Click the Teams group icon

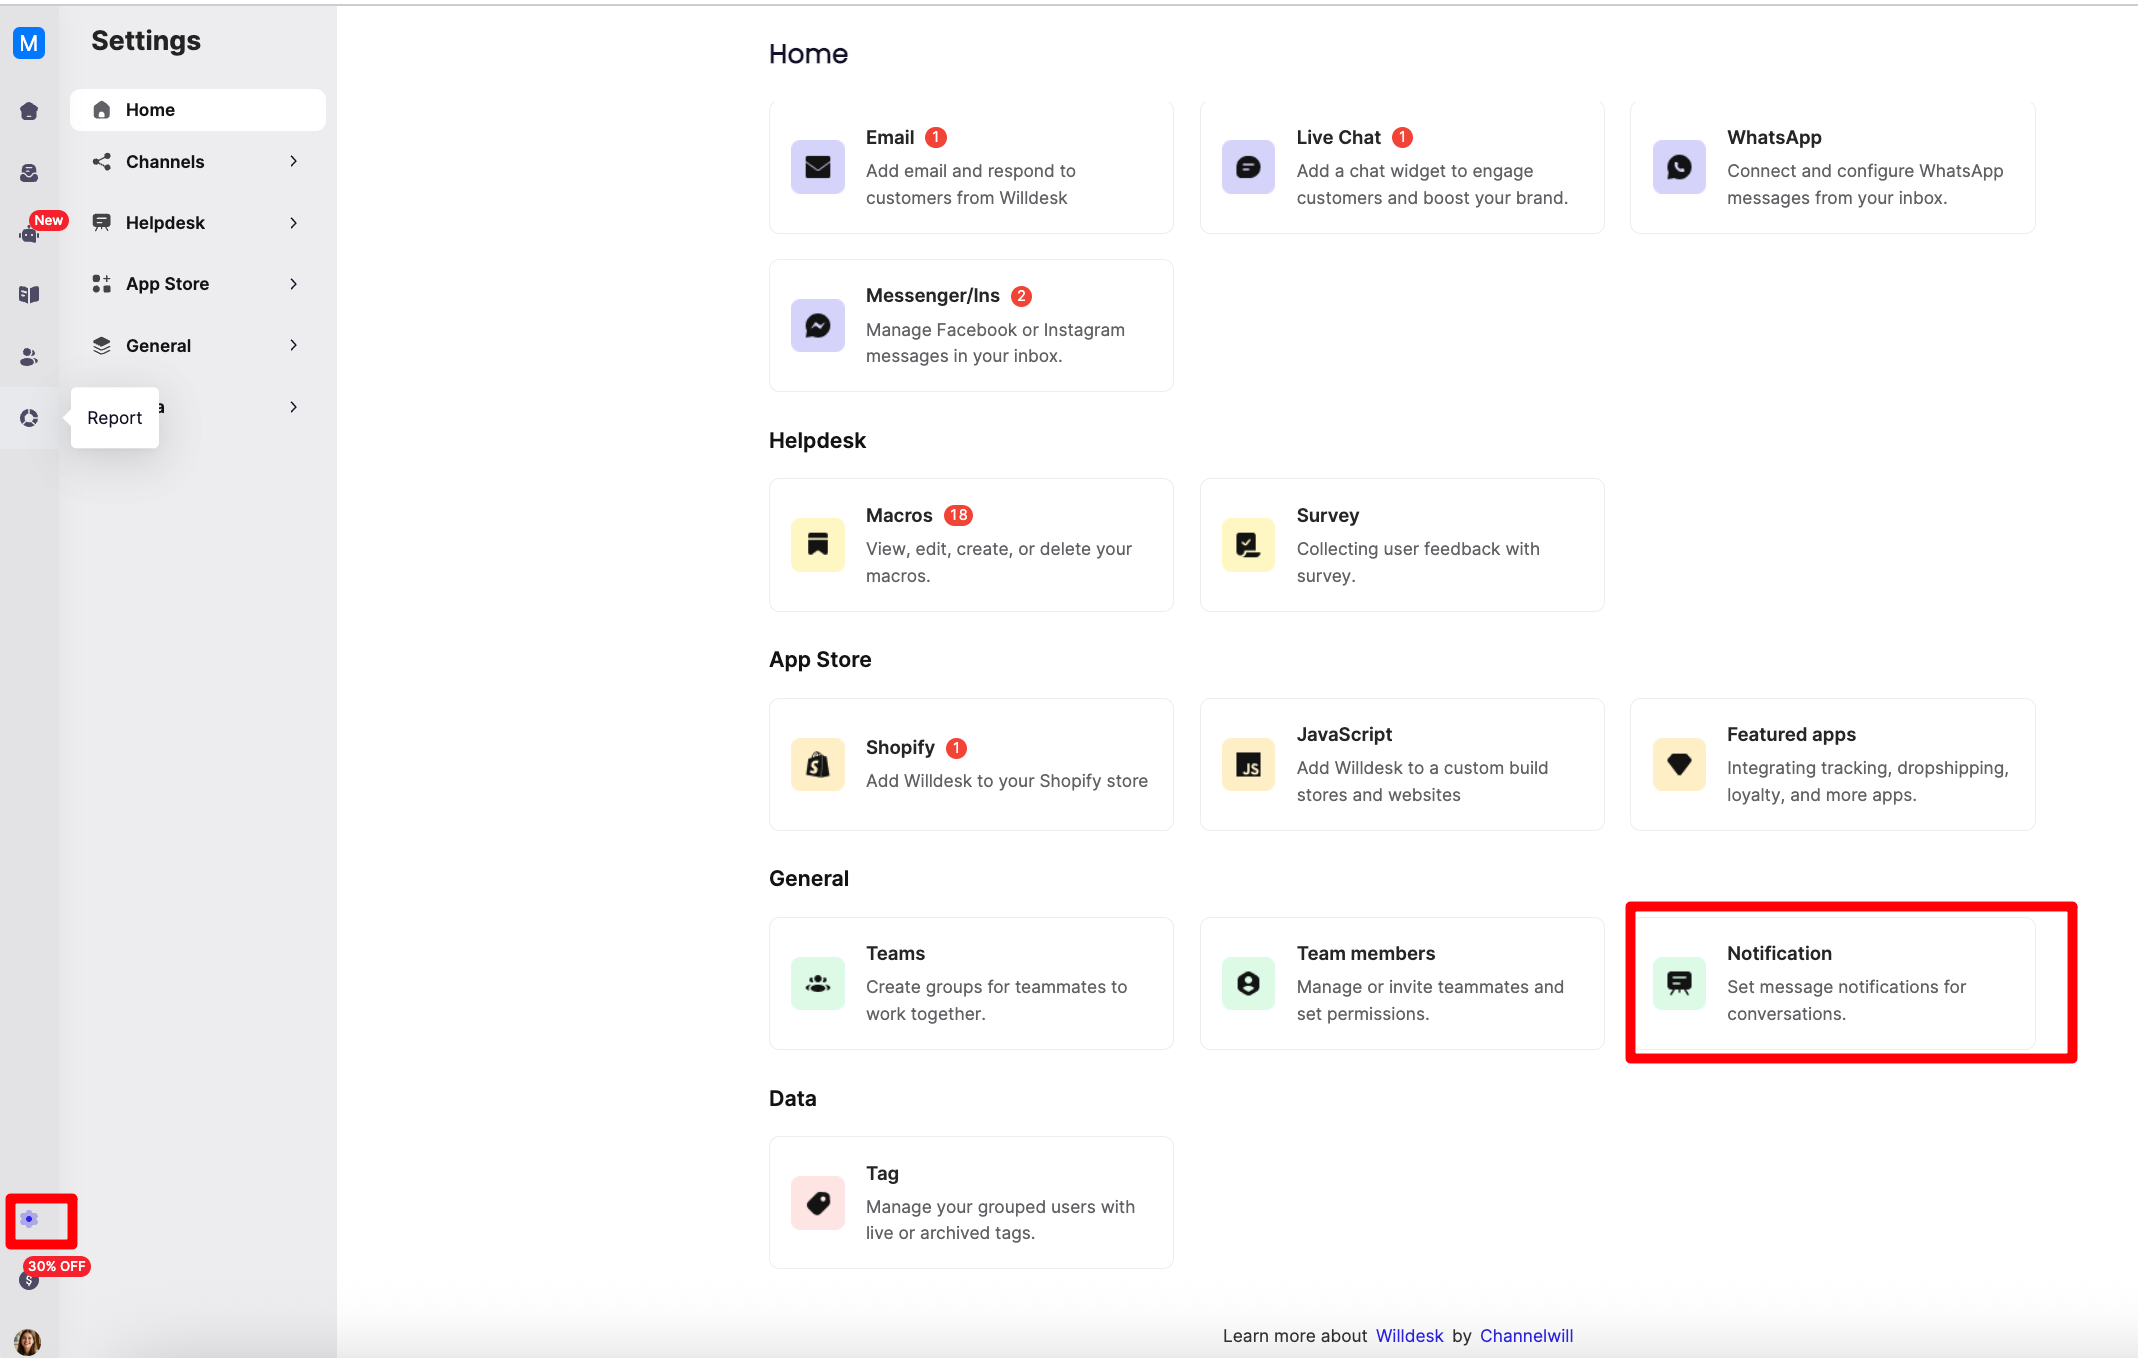(818, 983)
